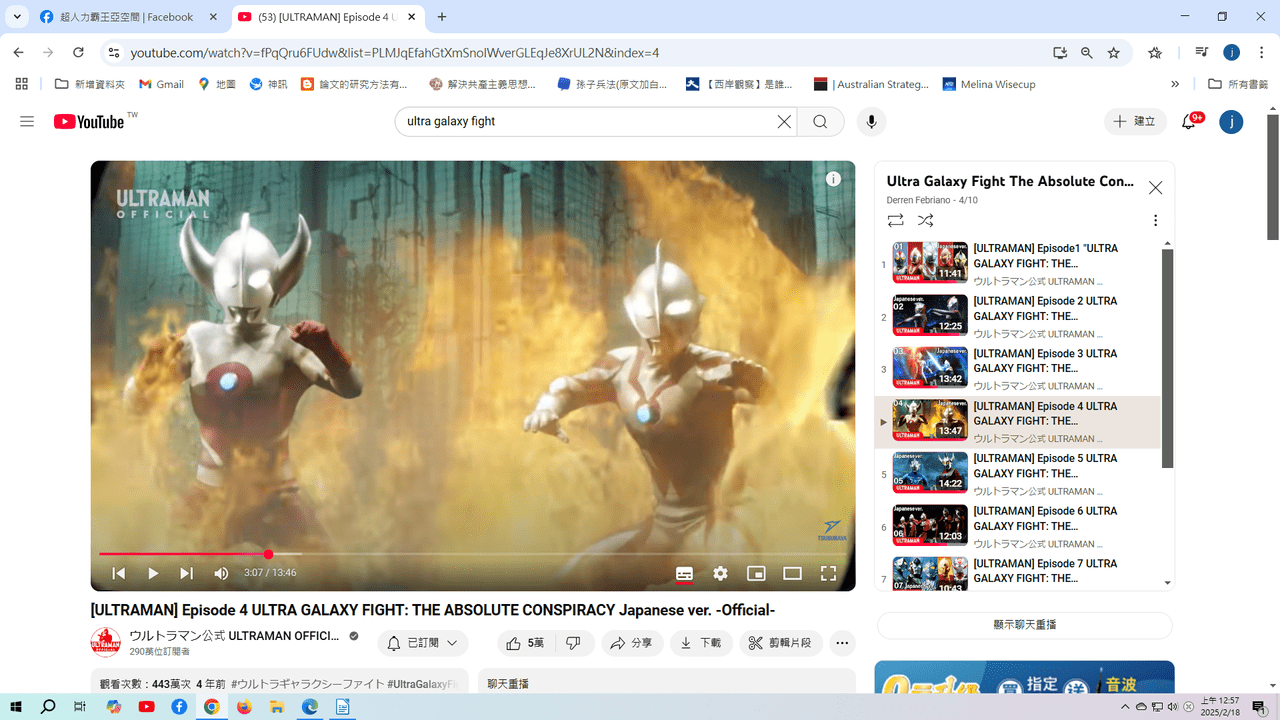Play Episode 5 from the playlist
The image size is (1280, 720).
1018,473
